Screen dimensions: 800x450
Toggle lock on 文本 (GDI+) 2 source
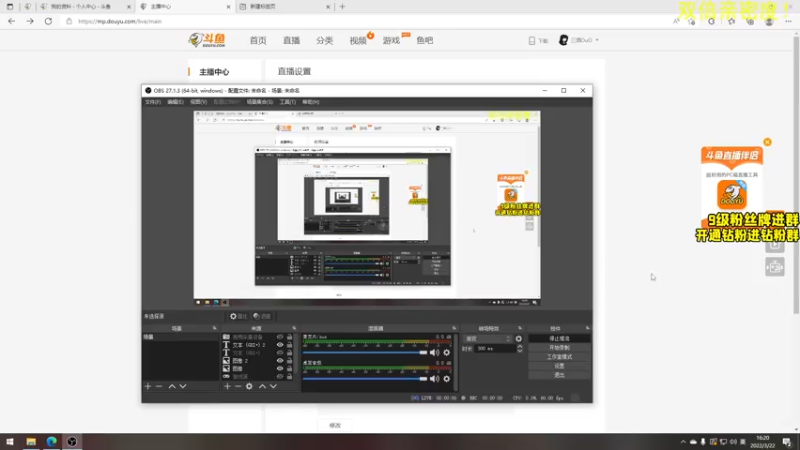click(x=289, y=345)
